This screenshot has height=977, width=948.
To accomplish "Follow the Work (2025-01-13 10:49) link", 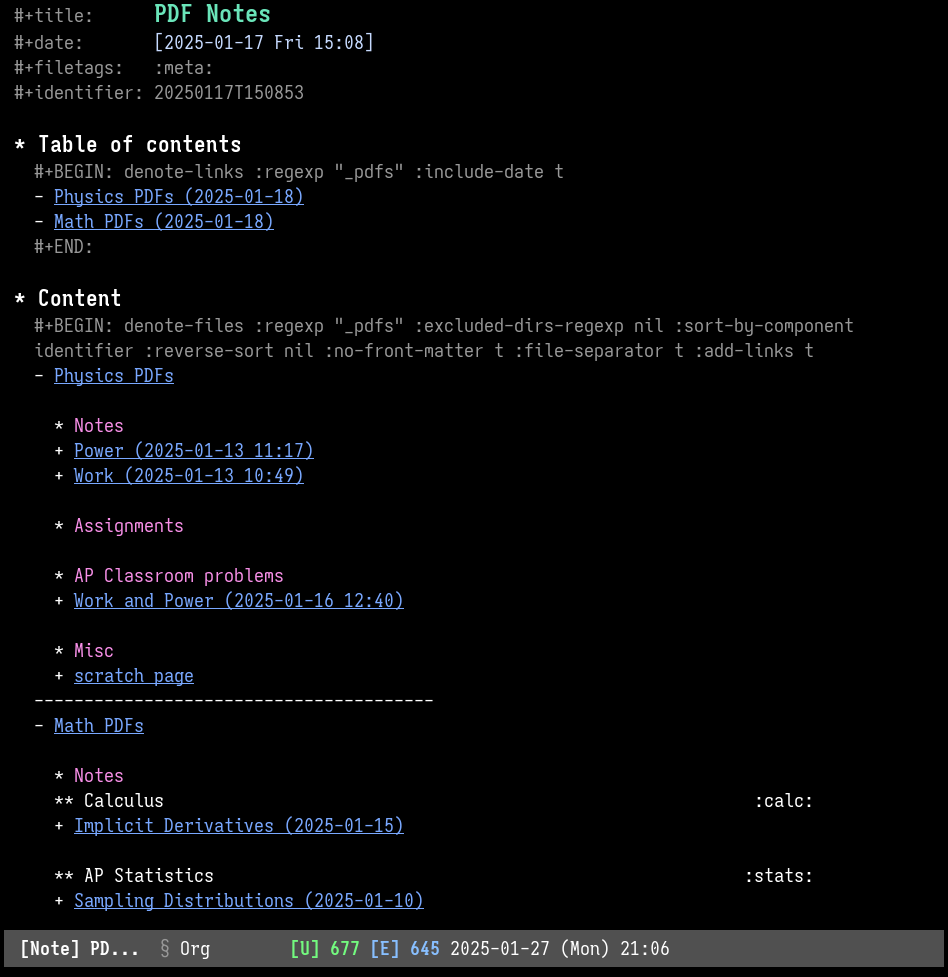I will pyautogui.click(x=189, y=475).
